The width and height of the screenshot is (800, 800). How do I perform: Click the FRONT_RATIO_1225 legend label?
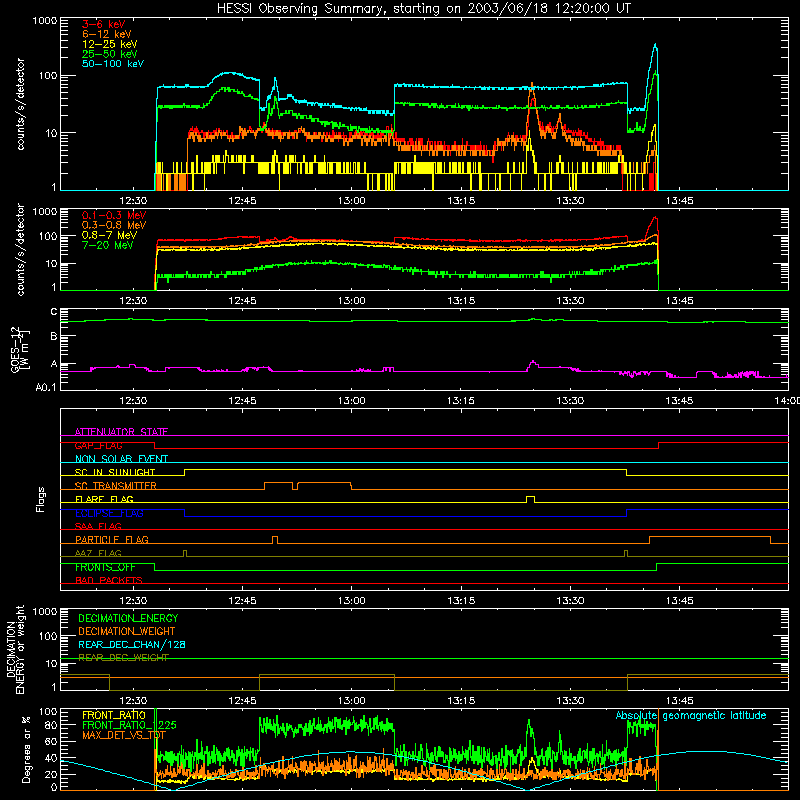[x=129, y=725]
